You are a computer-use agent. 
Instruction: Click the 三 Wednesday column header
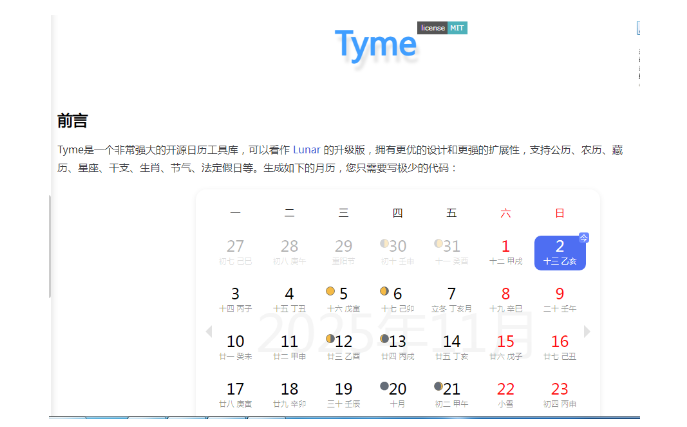point(344,213)
